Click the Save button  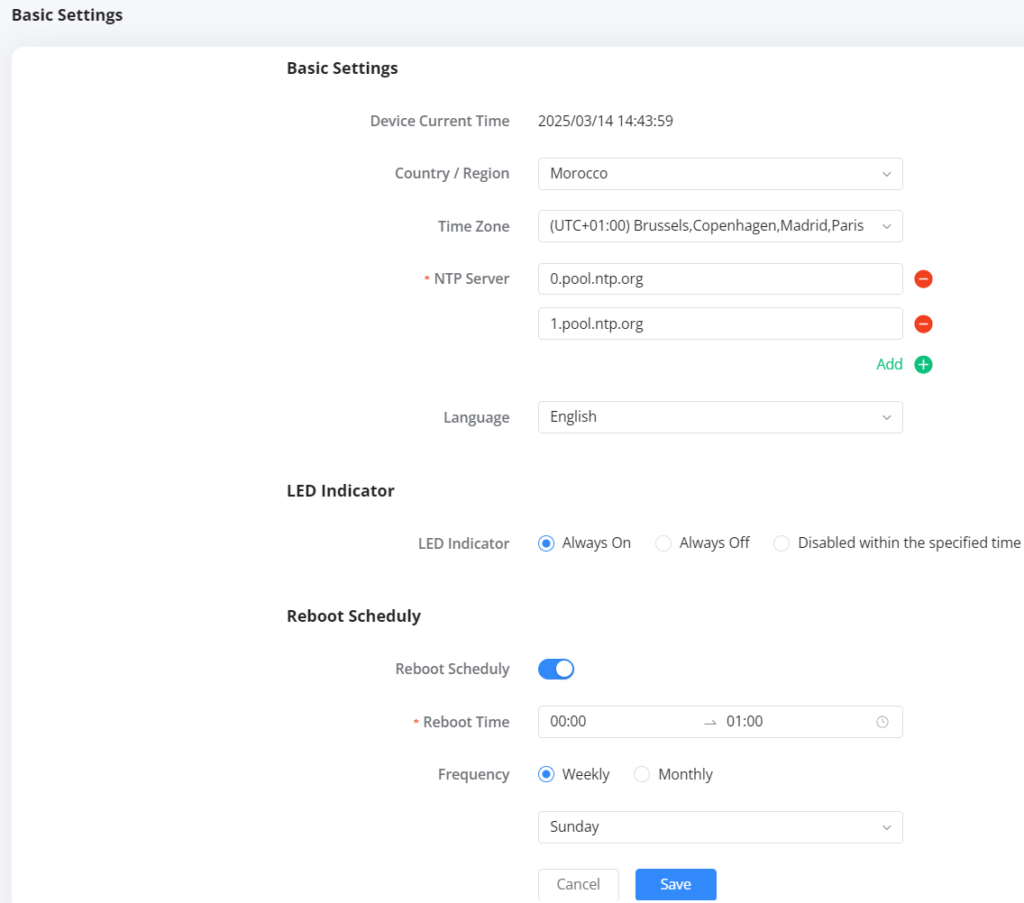point(676,885)
